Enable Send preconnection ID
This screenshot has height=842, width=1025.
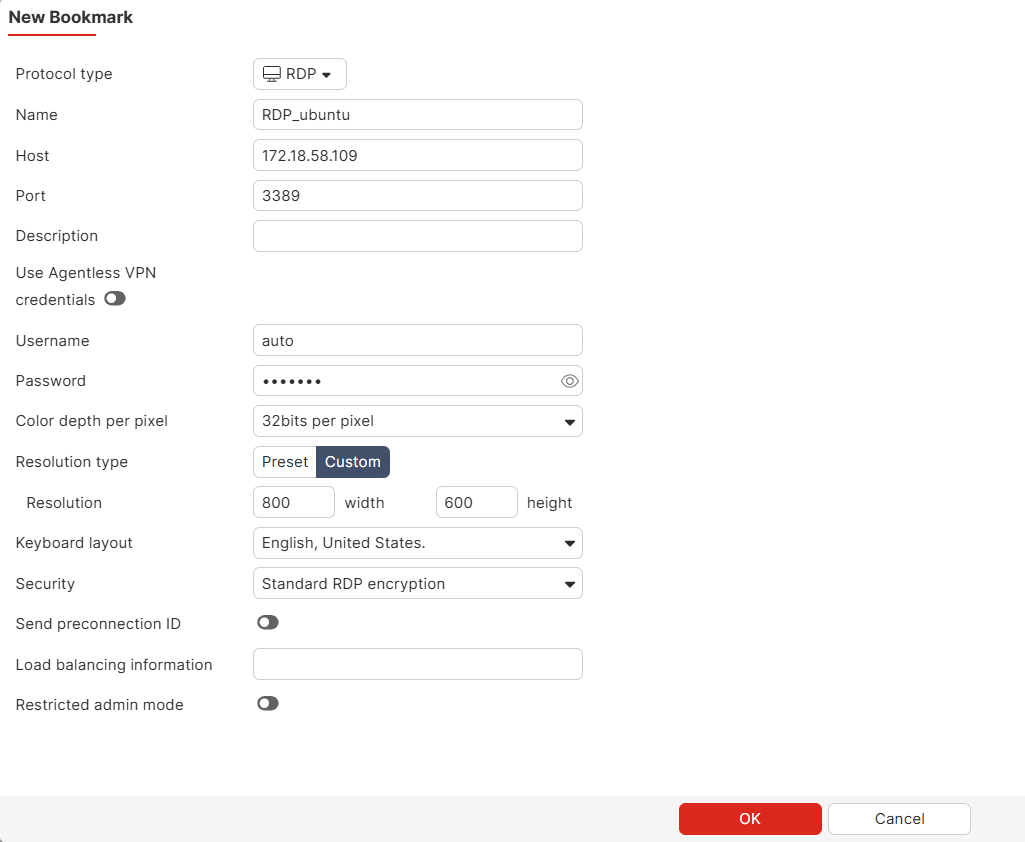point(267,621)
